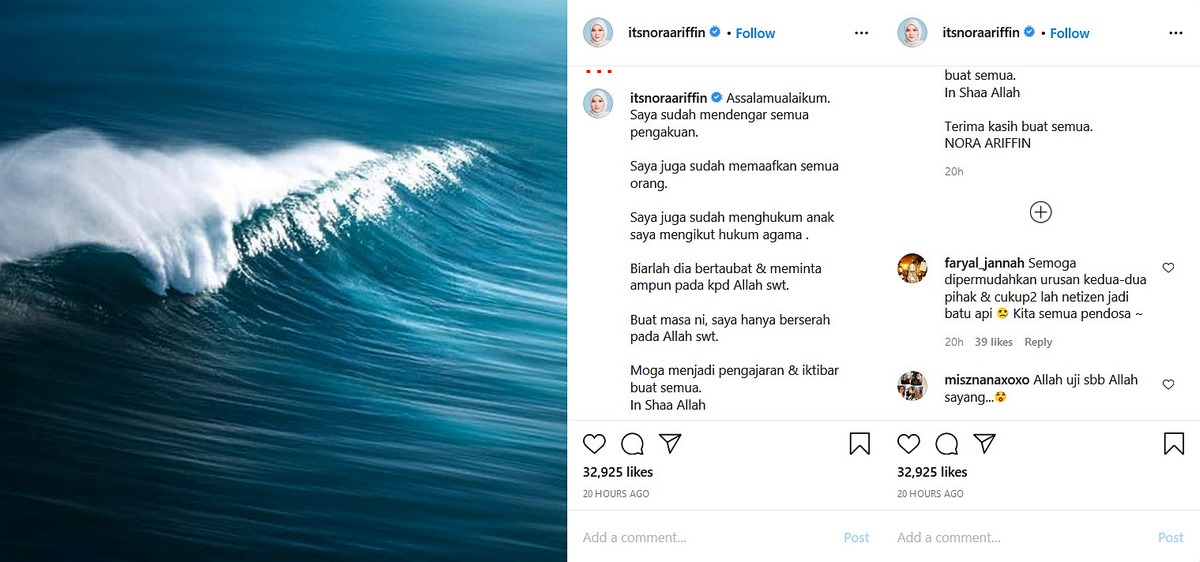Follow itsnoraariffin in right panel header
Screen dimensions: 1200x562
coord(1069,33)
